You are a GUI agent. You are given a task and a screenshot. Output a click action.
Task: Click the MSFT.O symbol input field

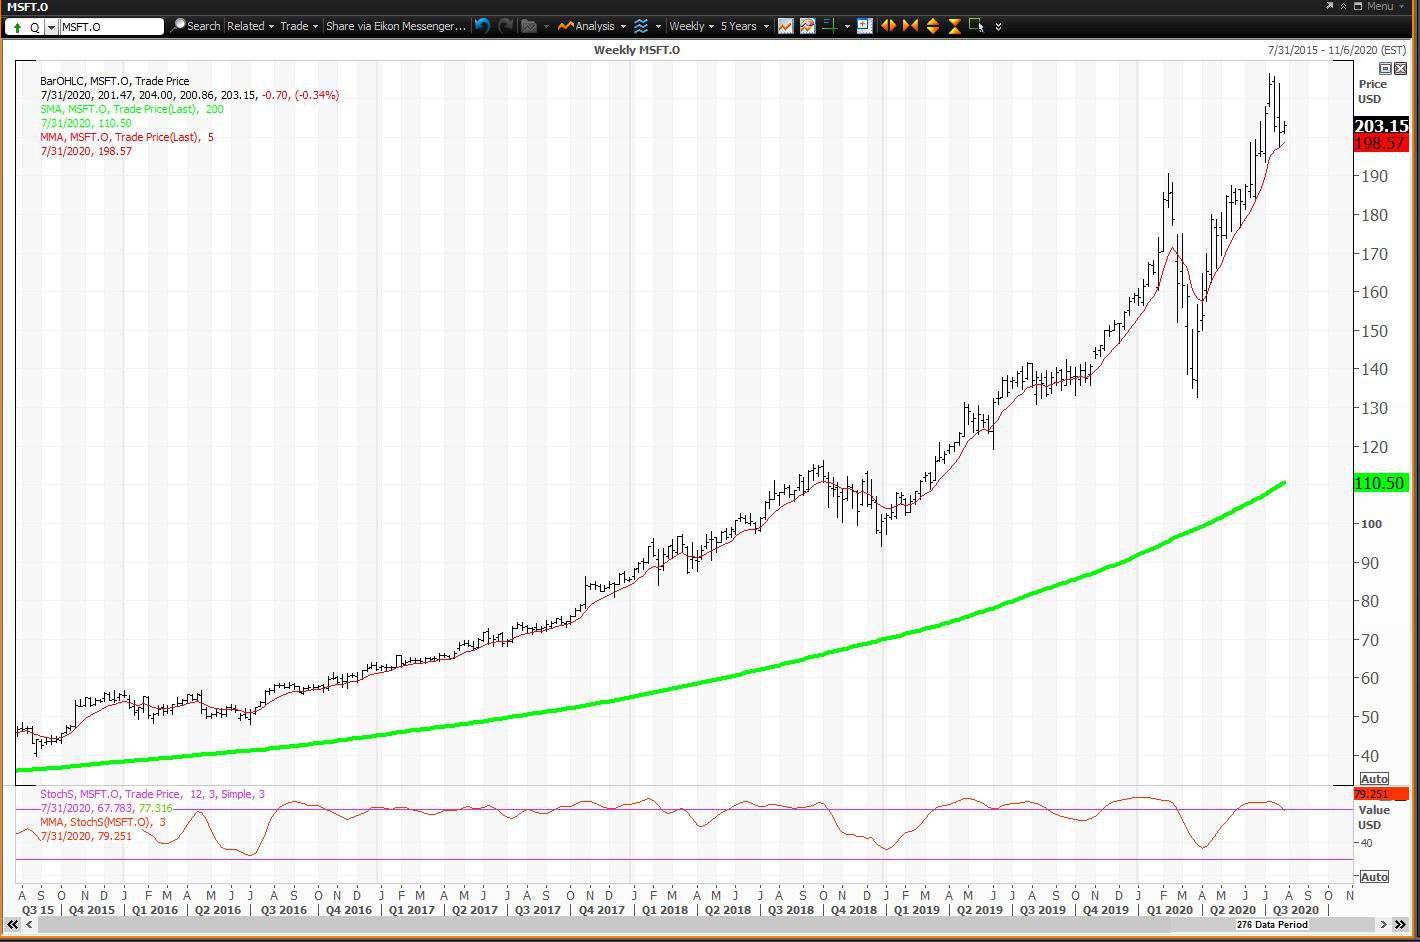click(x=111, y=27)
